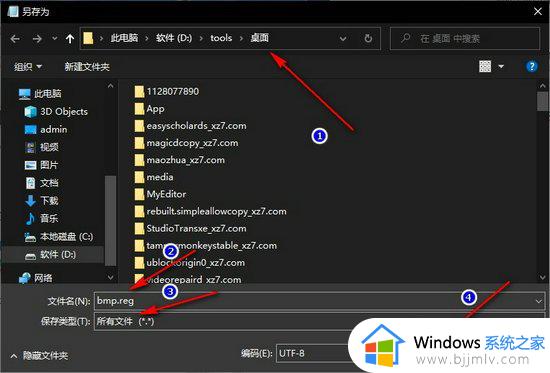This screenshot has width=550, height=373.
Task: Select 软件 (D:) in the sidebar
Action: pyautogui.click(x=50, y=255)
